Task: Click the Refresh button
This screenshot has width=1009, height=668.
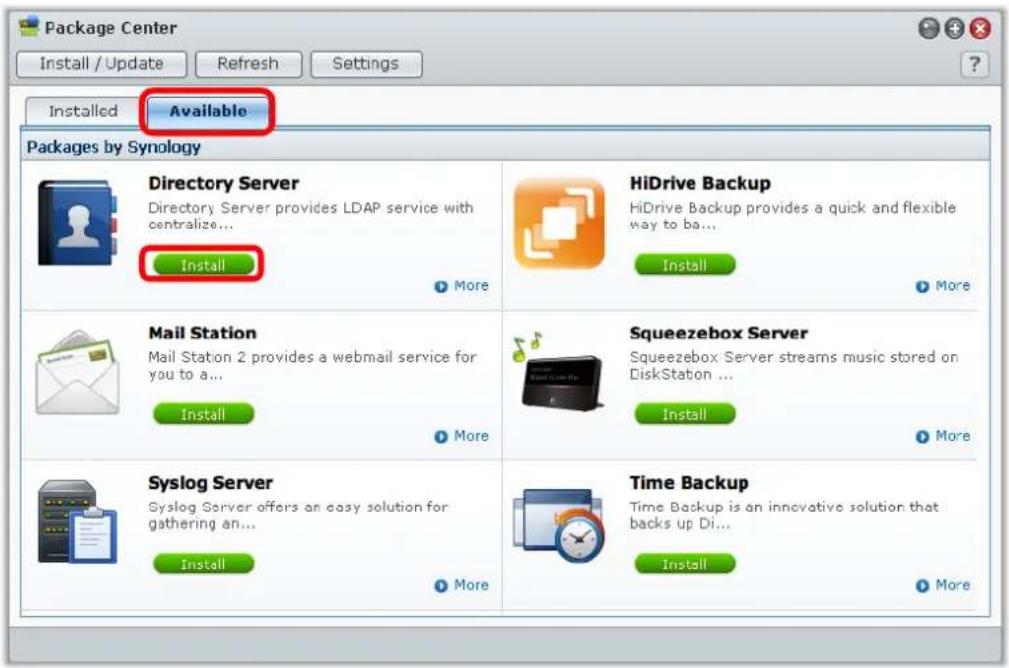Action: 248,64
